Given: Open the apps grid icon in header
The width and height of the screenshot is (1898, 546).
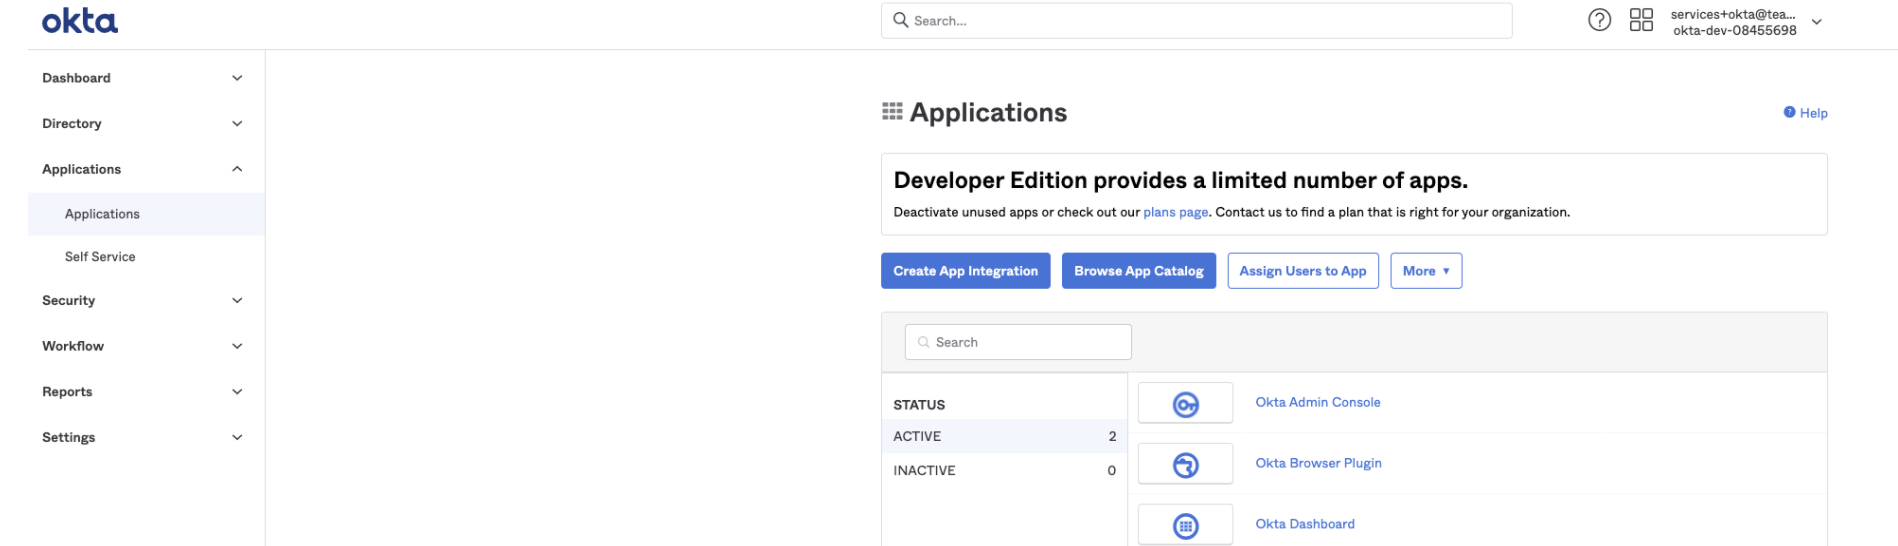Looking at the screenshot, I should [1641, 20].
